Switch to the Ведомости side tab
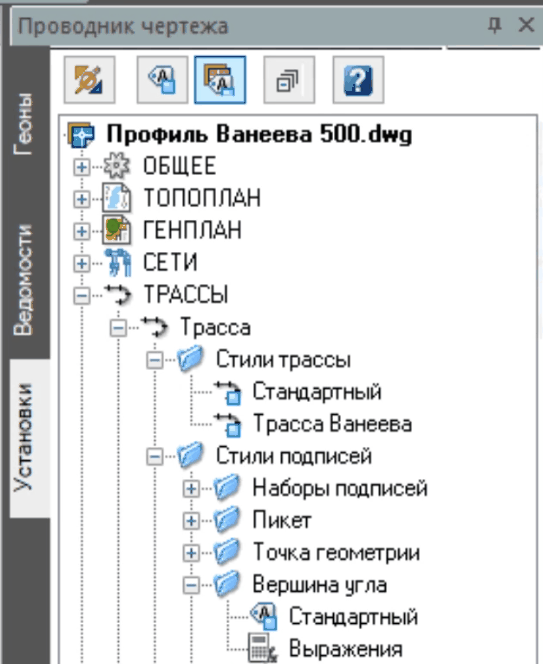543x664 pixels. pyautogui.click(x=23, y=279)
